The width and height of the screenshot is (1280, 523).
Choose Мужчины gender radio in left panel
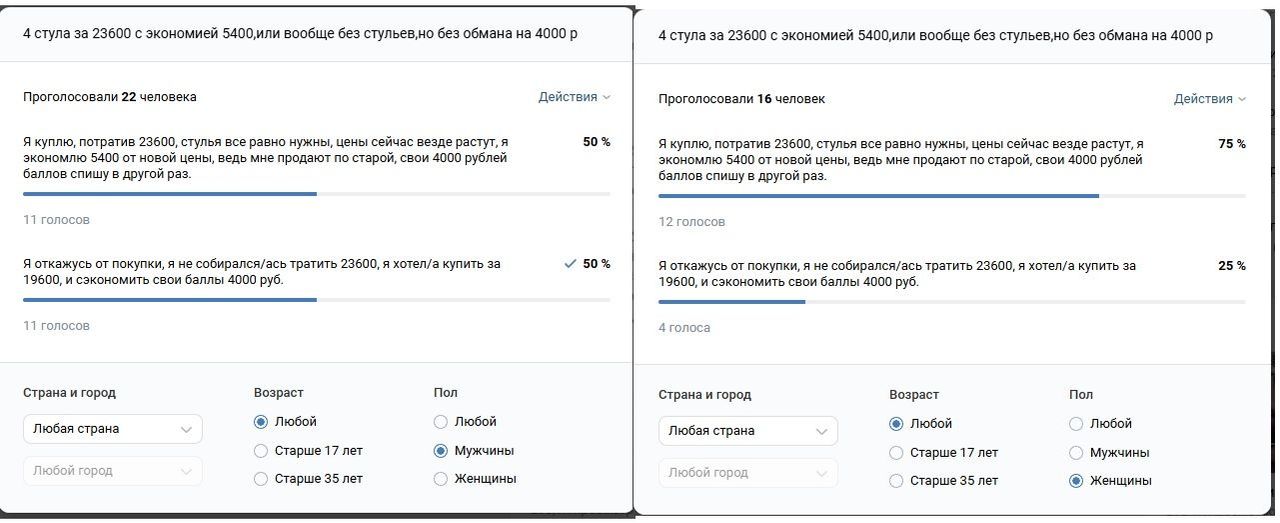pos(441,451)
